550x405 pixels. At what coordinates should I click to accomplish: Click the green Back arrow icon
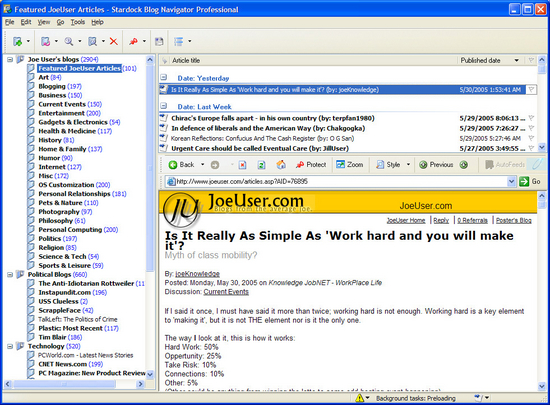pos(173,165)
